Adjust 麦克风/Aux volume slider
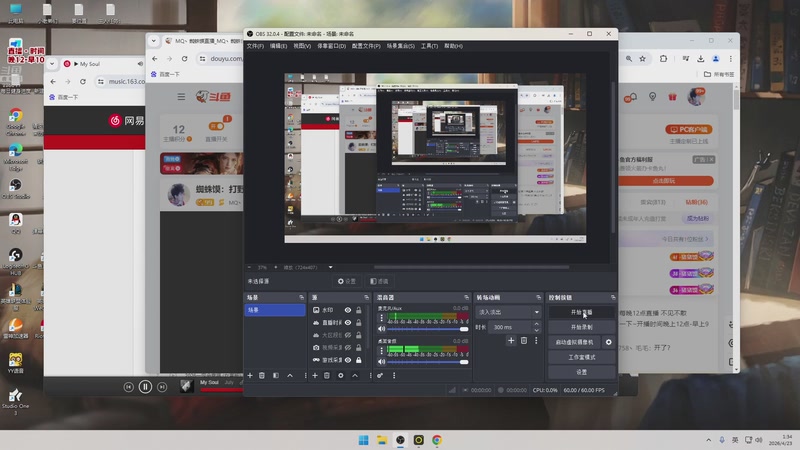The width and height of the screenshot is (800, 450). (428, 329)
